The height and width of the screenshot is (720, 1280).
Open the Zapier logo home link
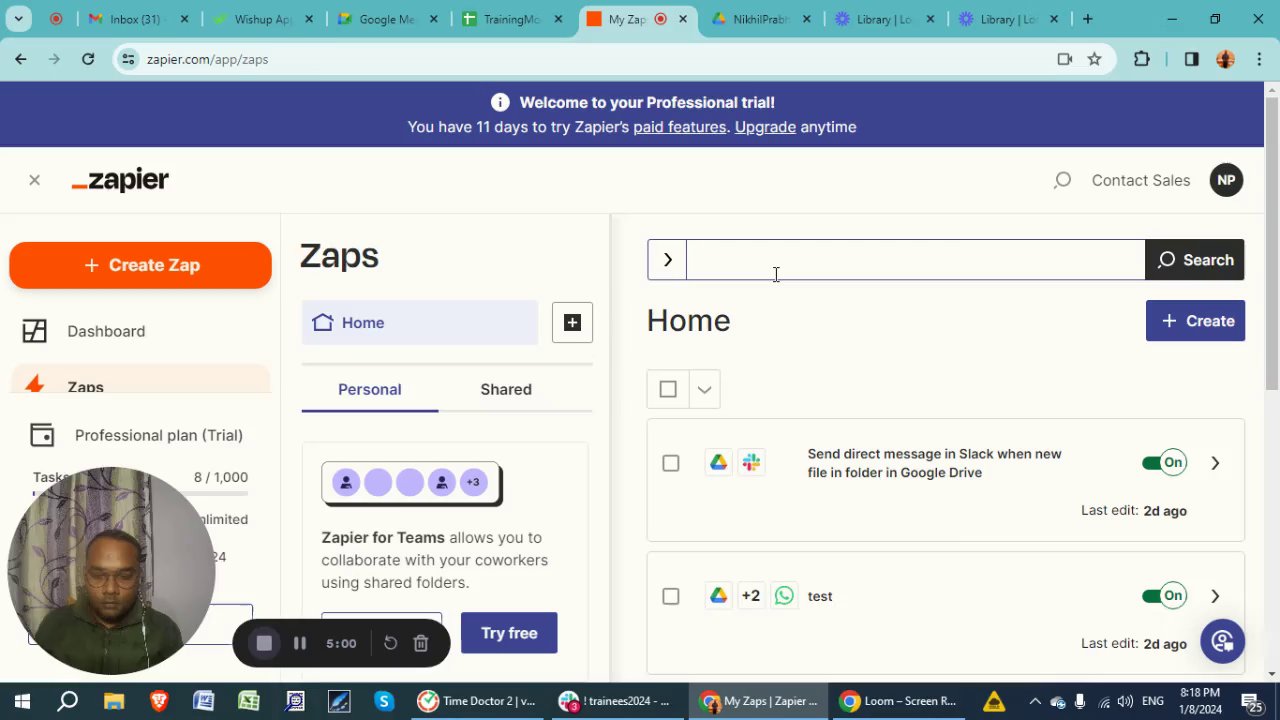[x=120, y=180]
